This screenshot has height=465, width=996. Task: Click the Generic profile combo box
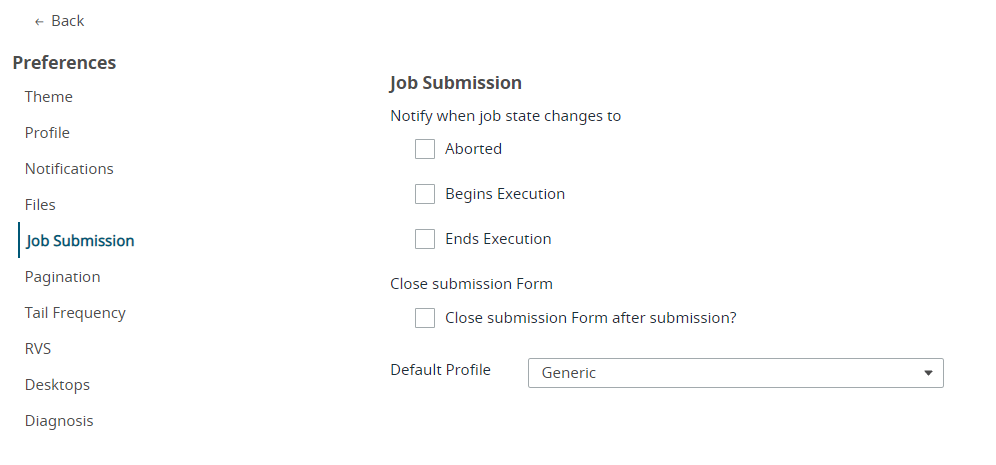tap(720, 373)
